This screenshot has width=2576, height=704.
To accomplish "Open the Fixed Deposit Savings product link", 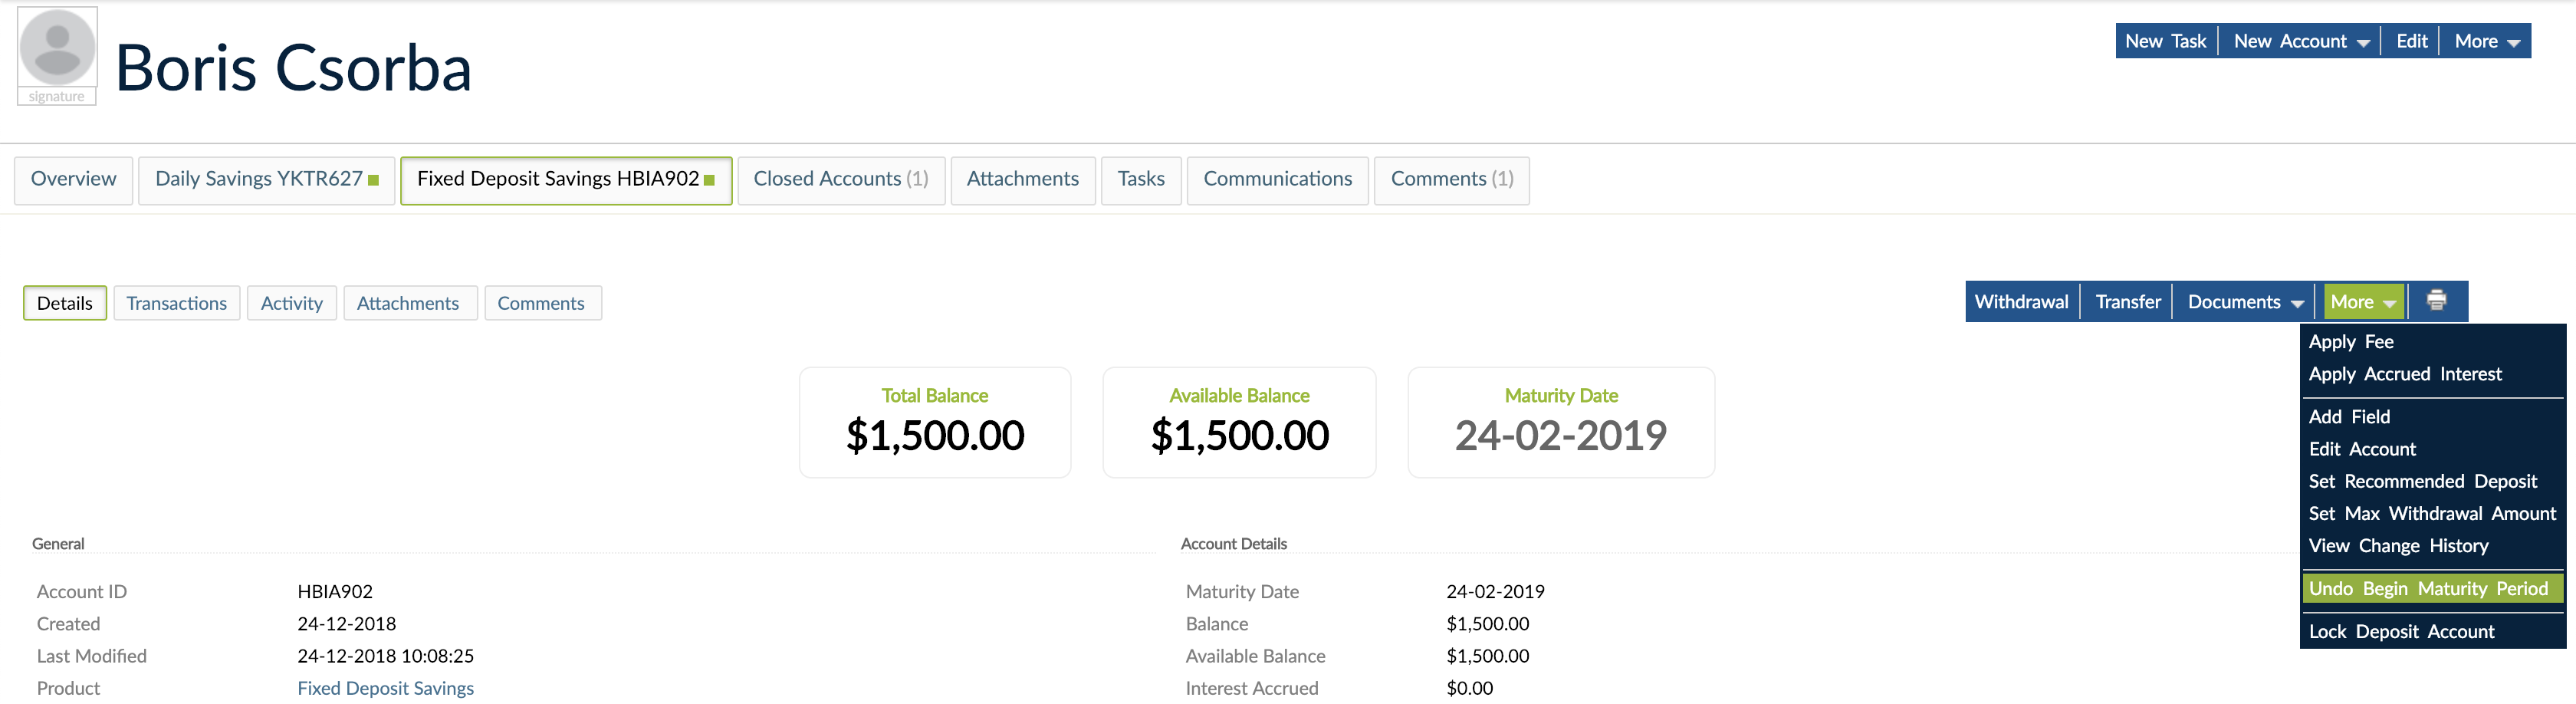I will pyautogui.click(x=385, y=687).
